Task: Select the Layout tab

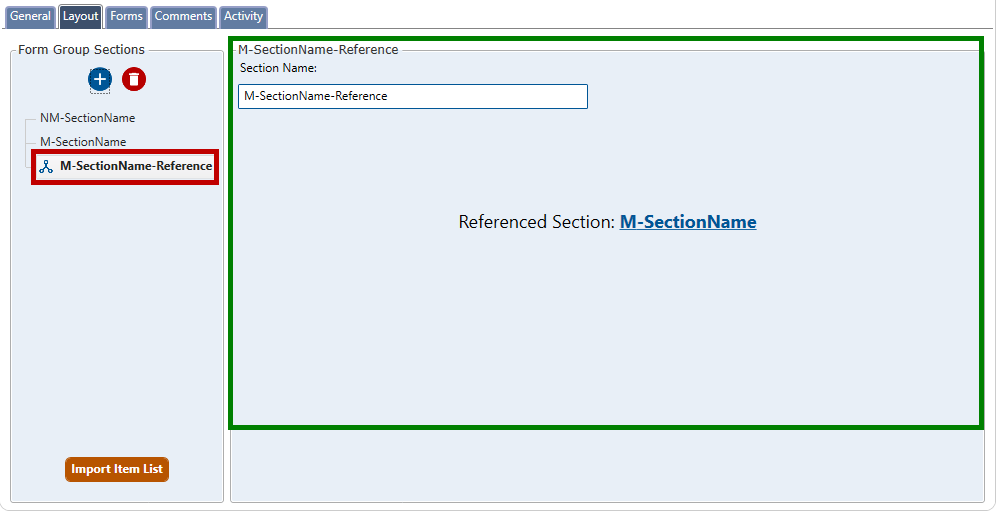Action: tap(80, 17)
